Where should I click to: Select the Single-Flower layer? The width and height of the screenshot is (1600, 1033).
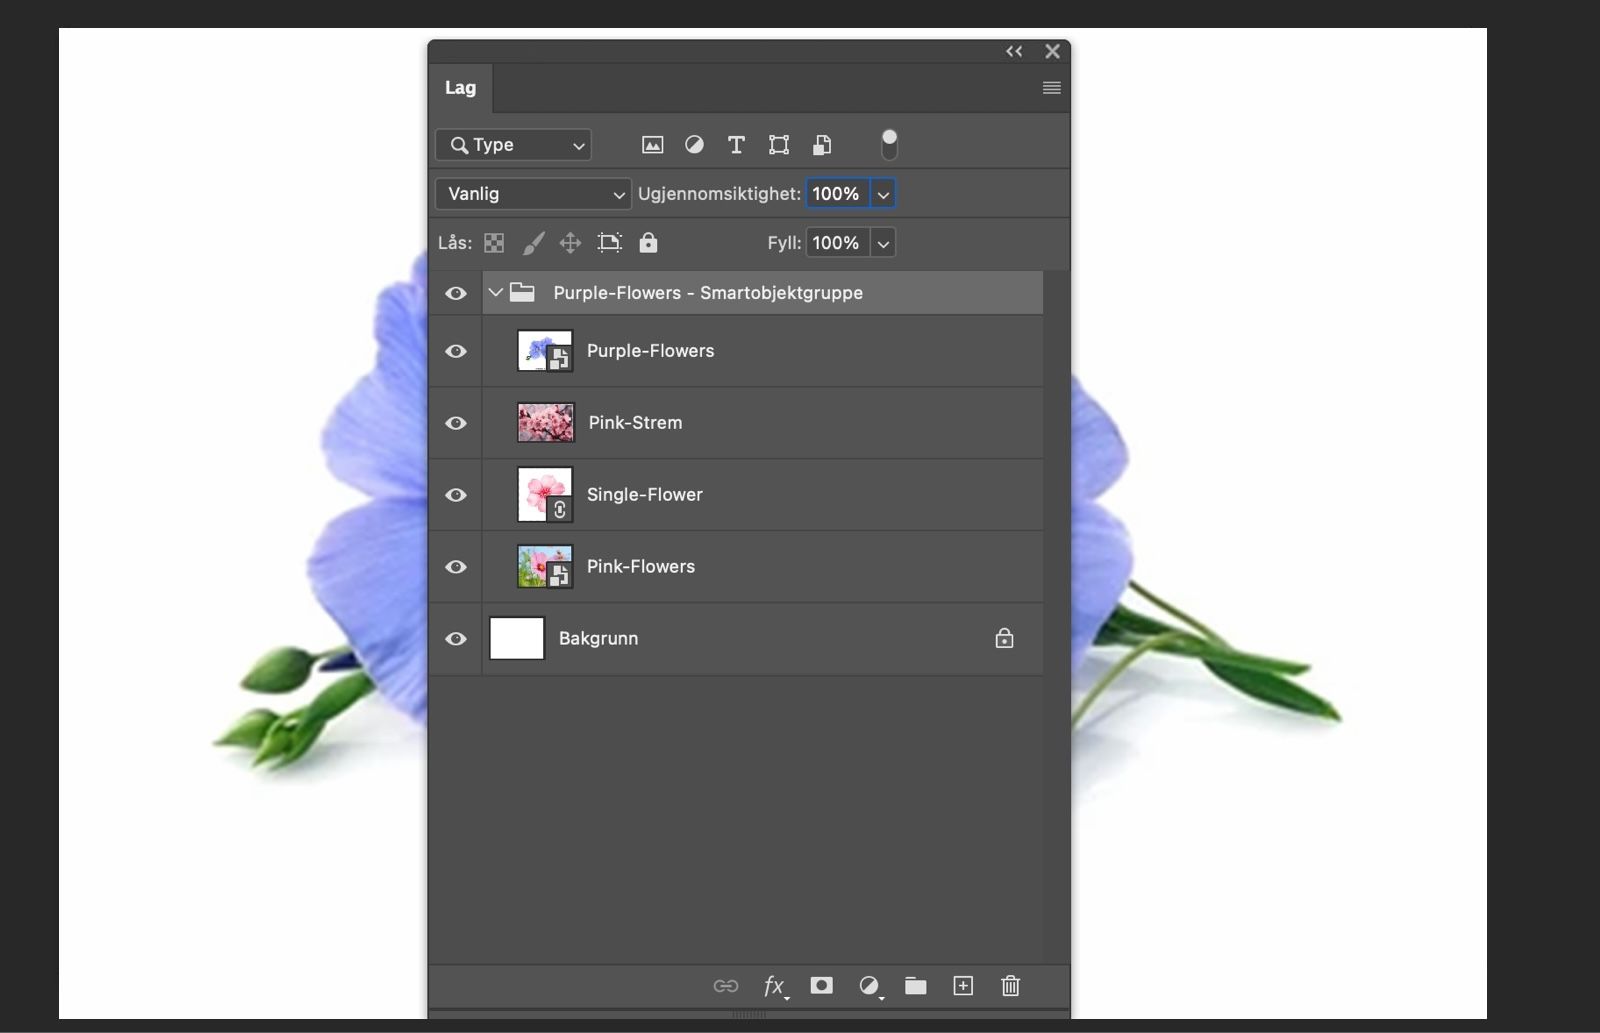(x=645, y=495)
